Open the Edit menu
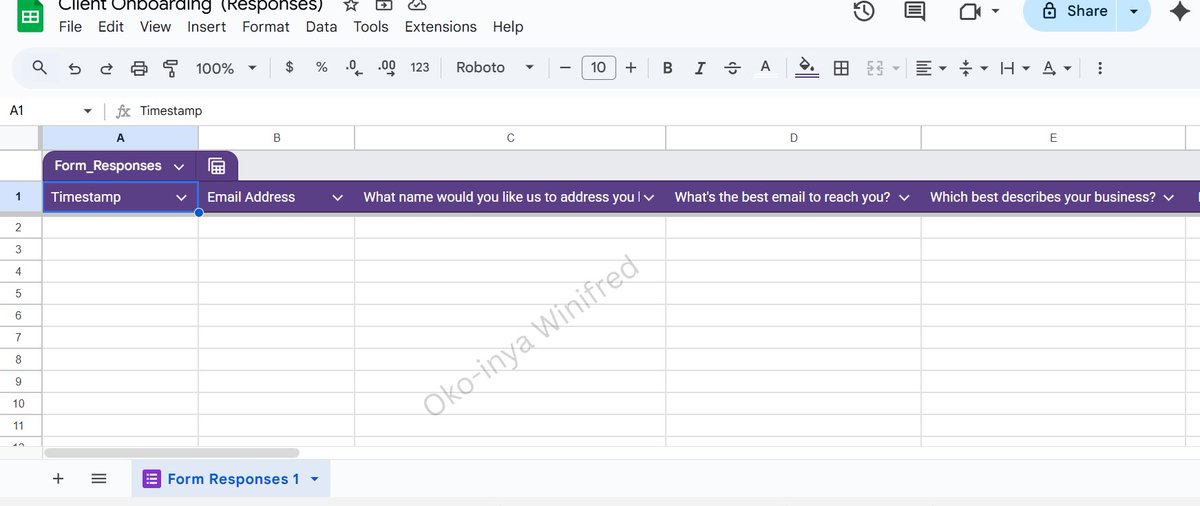1200x506 pixels. [111, 27]
